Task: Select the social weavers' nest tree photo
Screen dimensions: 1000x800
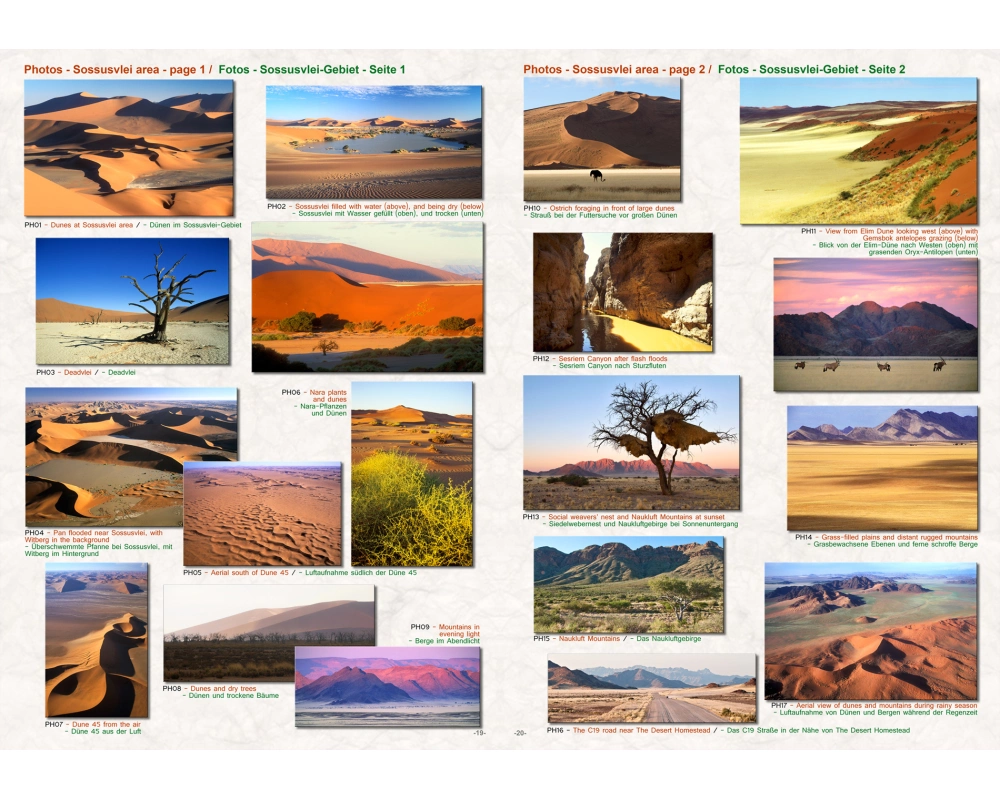Action: 631,442
